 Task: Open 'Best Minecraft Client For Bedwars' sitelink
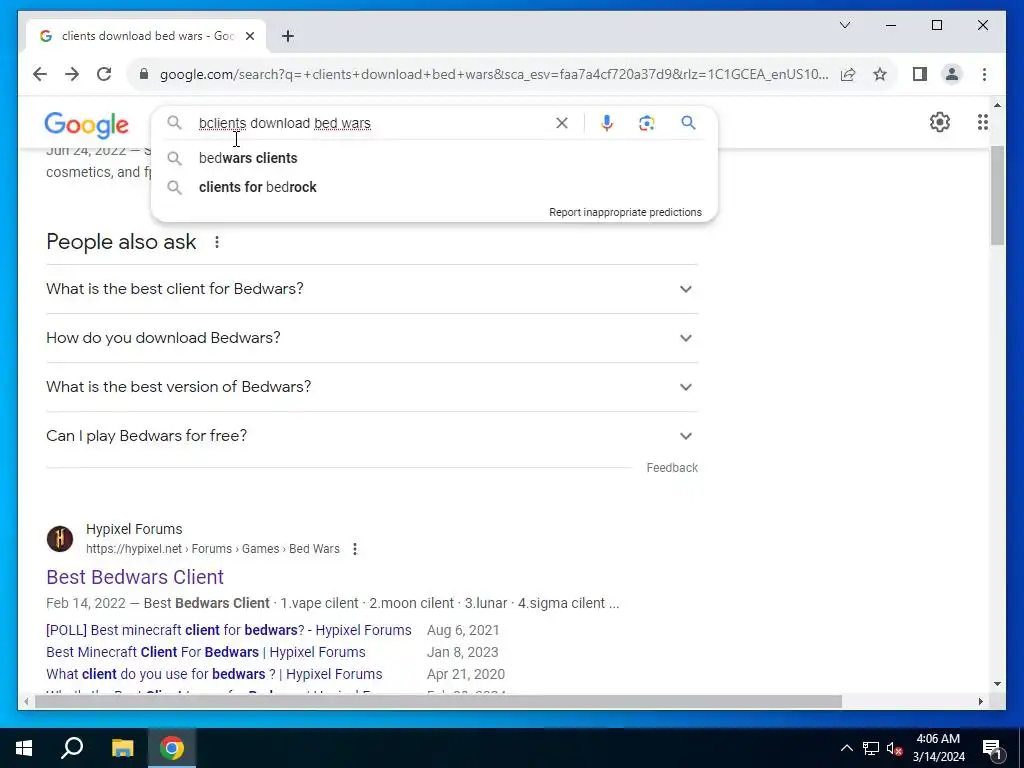click(x=206, y=652)
